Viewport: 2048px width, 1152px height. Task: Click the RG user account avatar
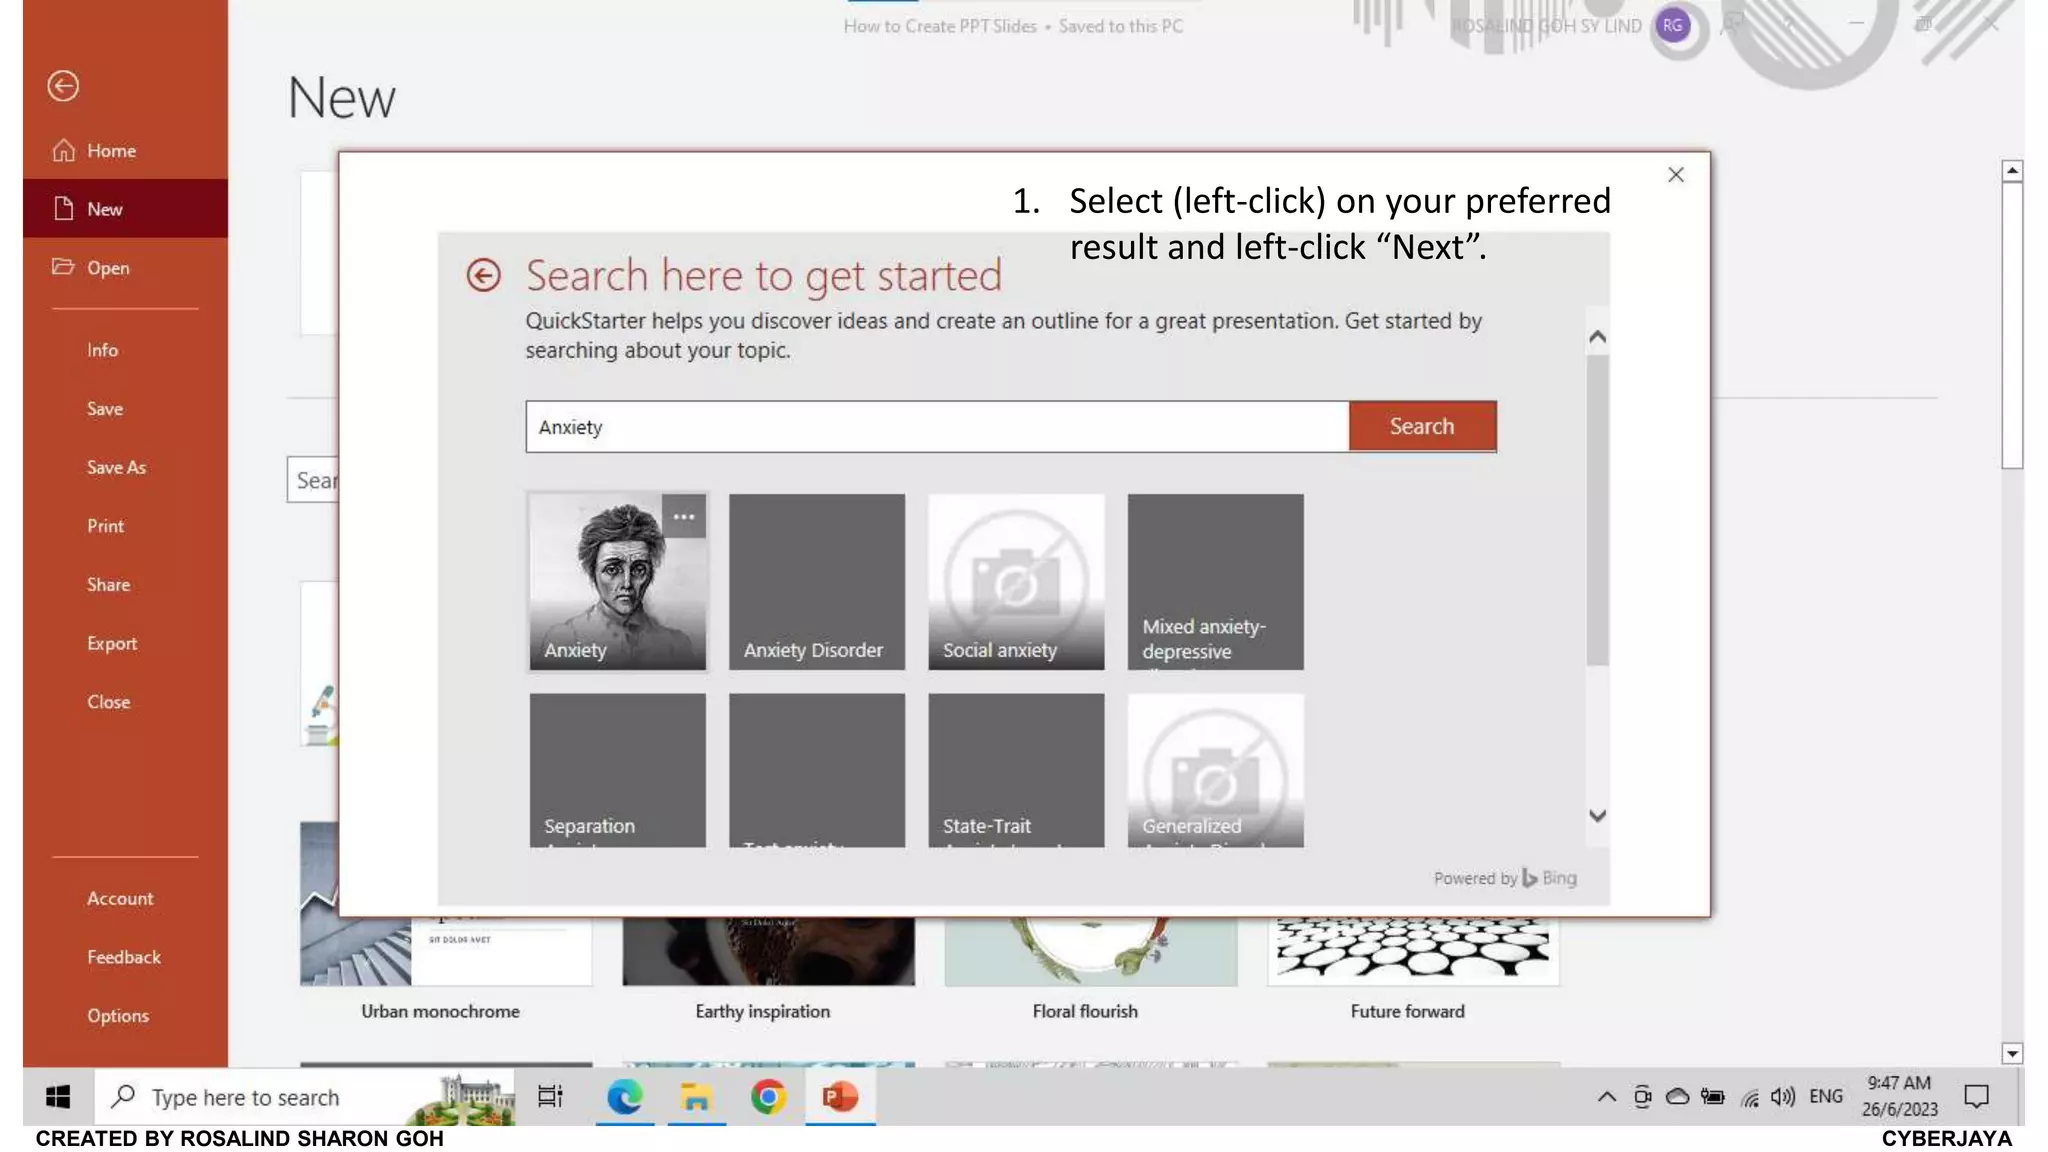(x=1673, y=26)
